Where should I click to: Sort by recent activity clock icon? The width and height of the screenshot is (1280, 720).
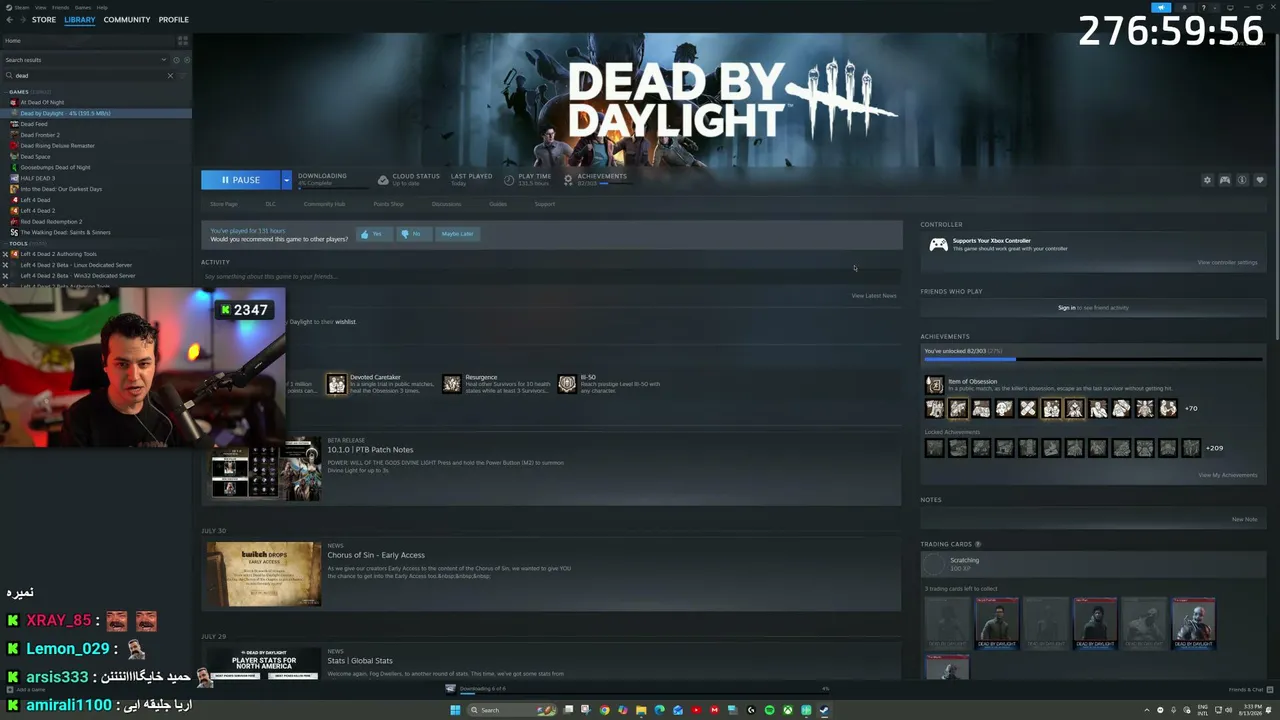tap(177, 60)
